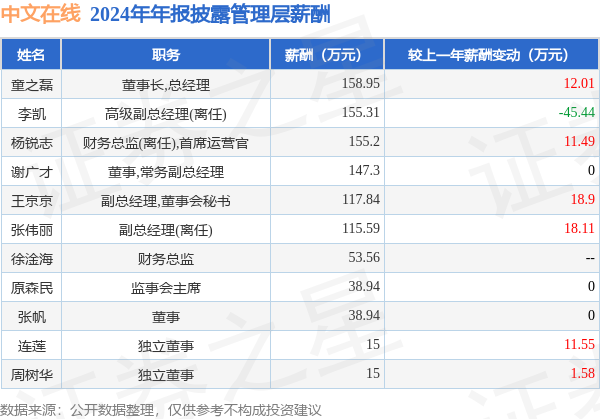
Task: Click 财务总监 in 徐淦海 row
Action: (166, 259)
